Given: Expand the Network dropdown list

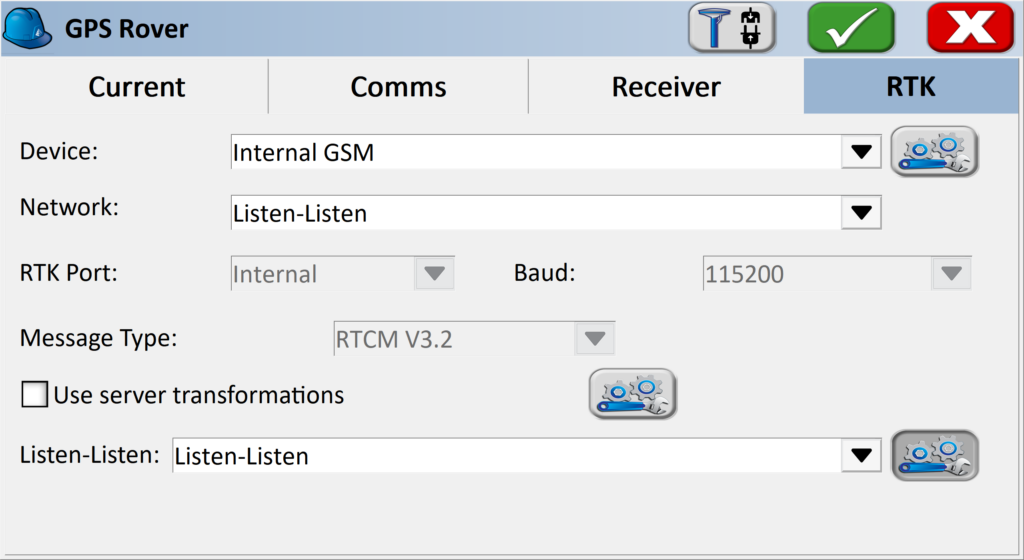Looking at the screenshot, I should pos(860,212).
